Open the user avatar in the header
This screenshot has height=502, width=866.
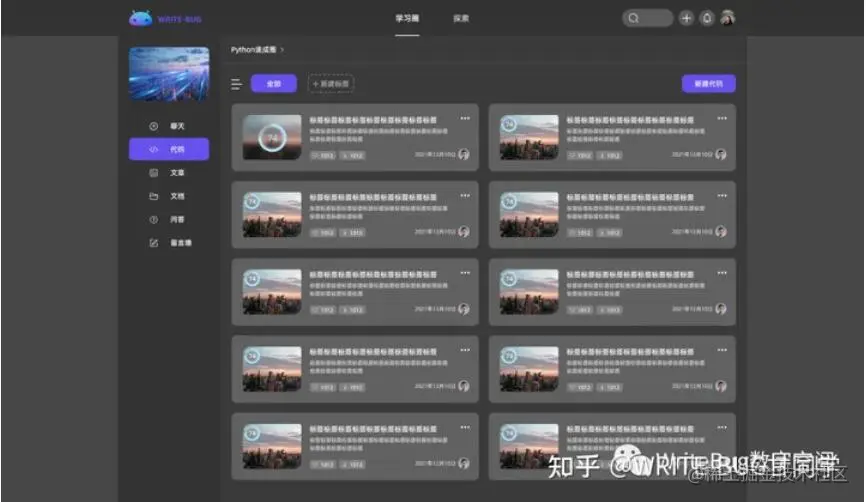tap(728, 18)
